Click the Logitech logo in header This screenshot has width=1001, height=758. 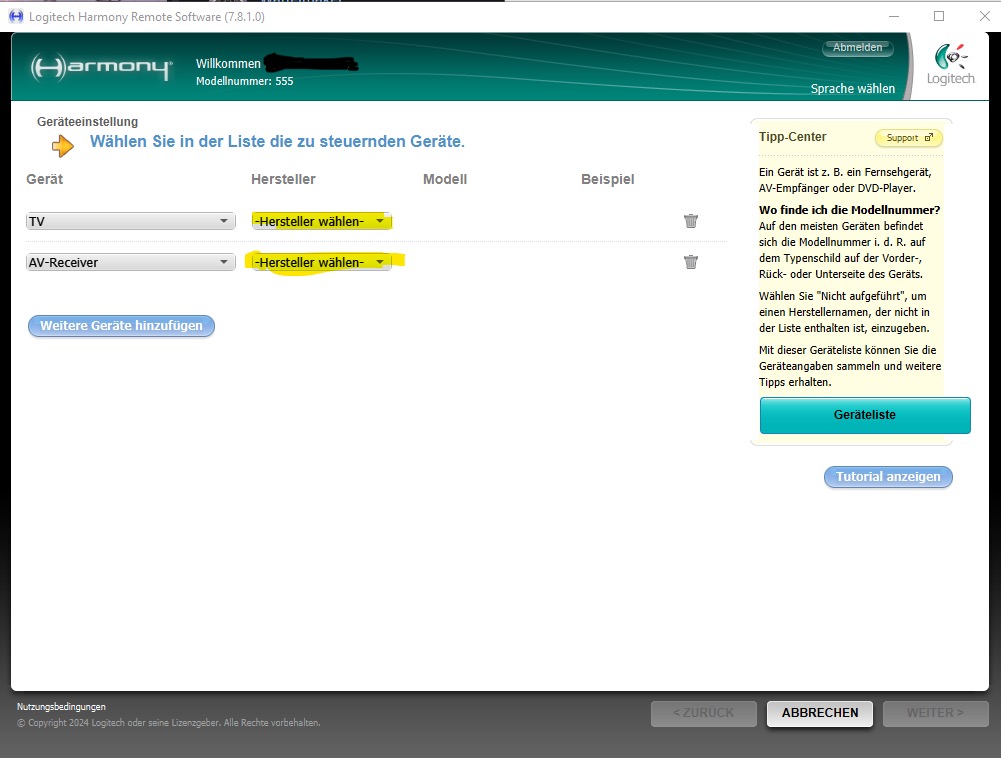point(951,65)
